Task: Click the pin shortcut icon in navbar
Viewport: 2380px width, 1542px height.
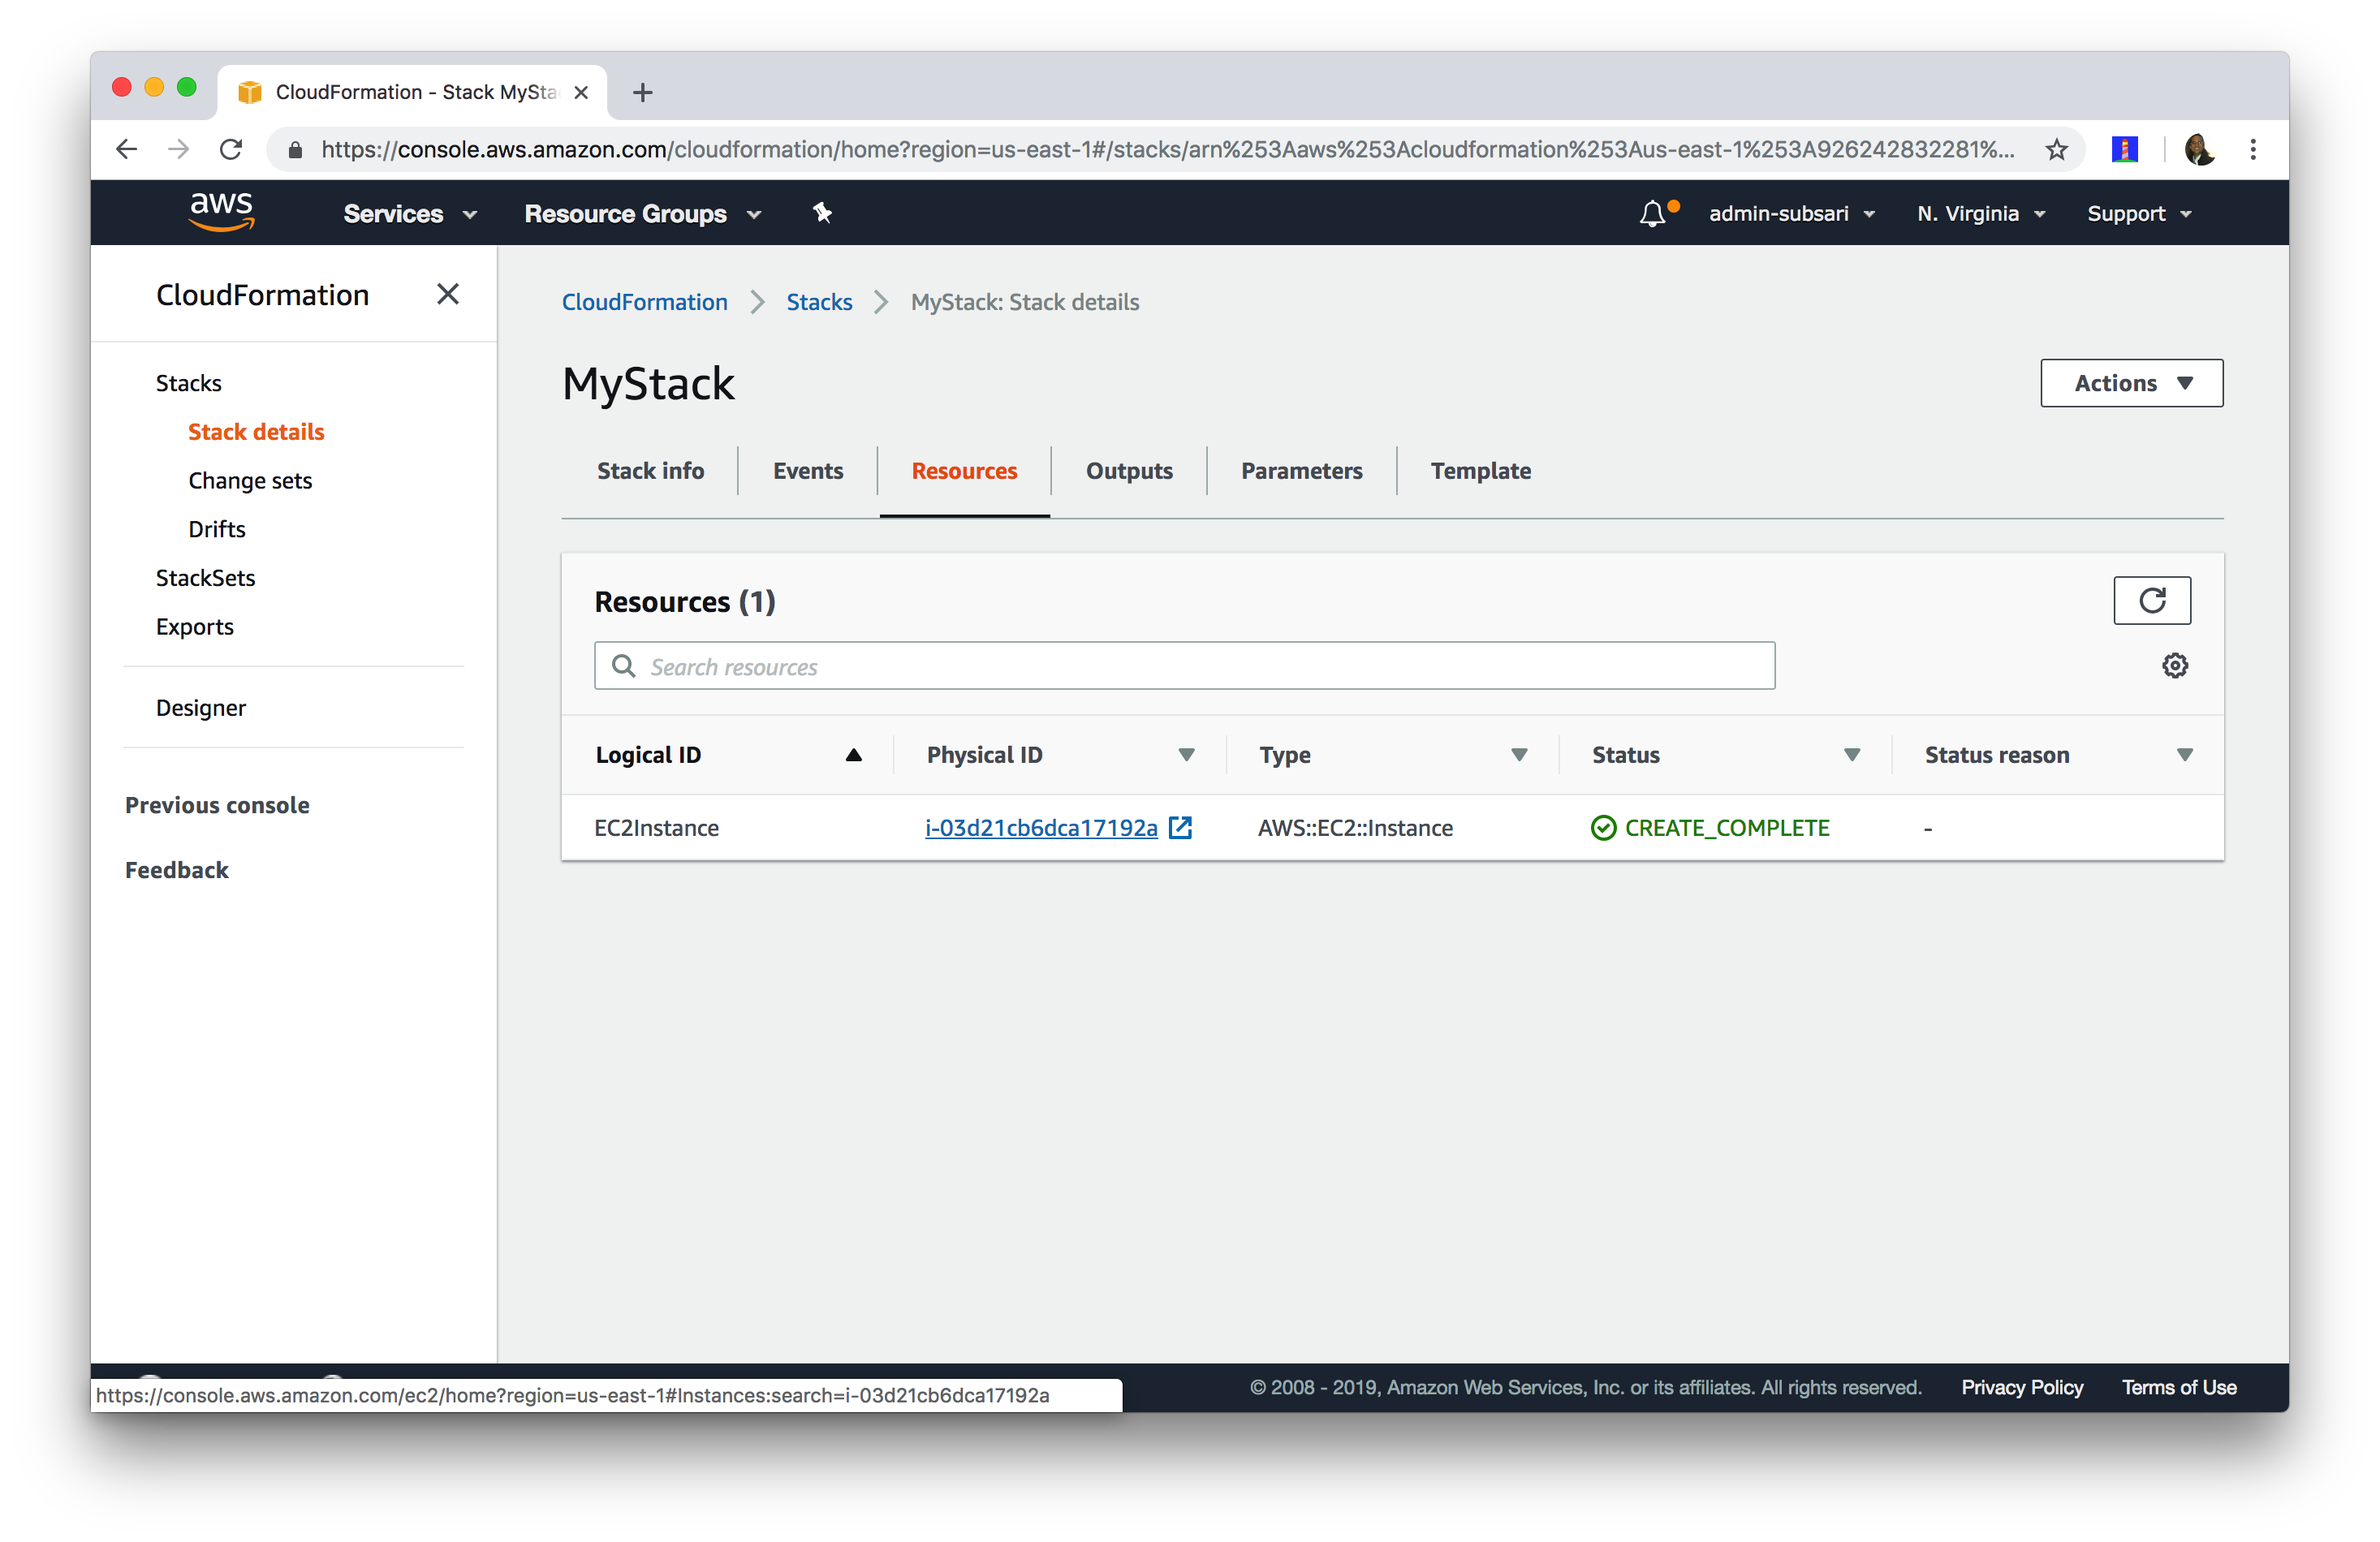Action: (x=822, y=213)
